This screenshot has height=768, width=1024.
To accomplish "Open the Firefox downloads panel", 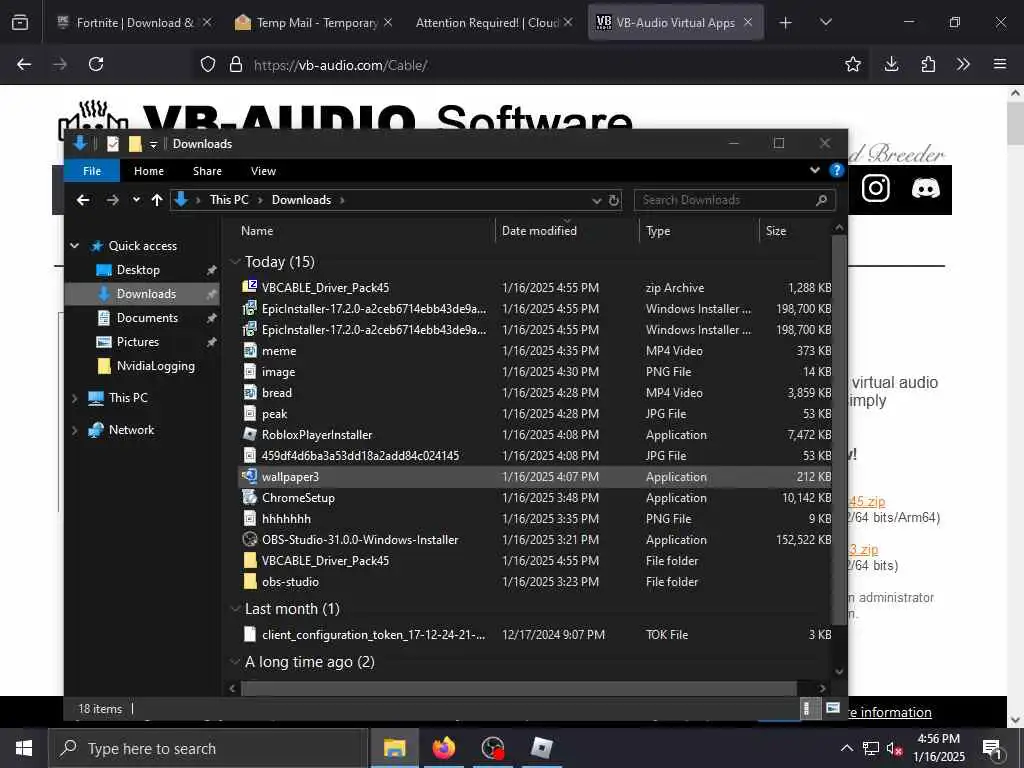I will click(891, 64).
